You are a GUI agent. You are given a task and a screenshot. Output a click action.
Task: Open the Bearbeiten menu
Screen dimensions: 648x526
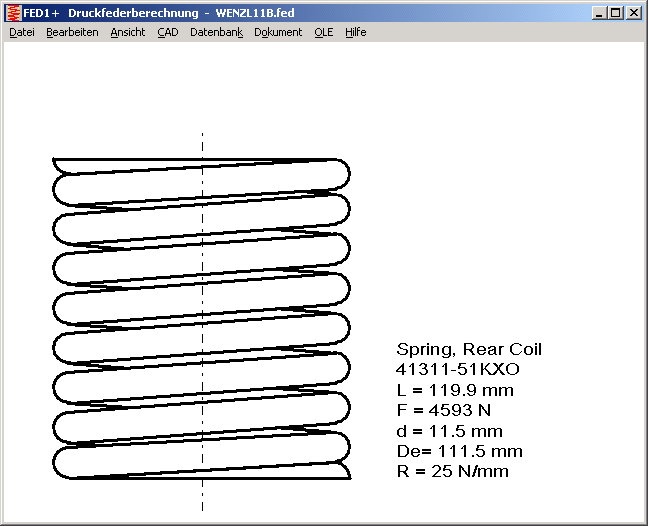pyautogui.click(x=72, y=32)
